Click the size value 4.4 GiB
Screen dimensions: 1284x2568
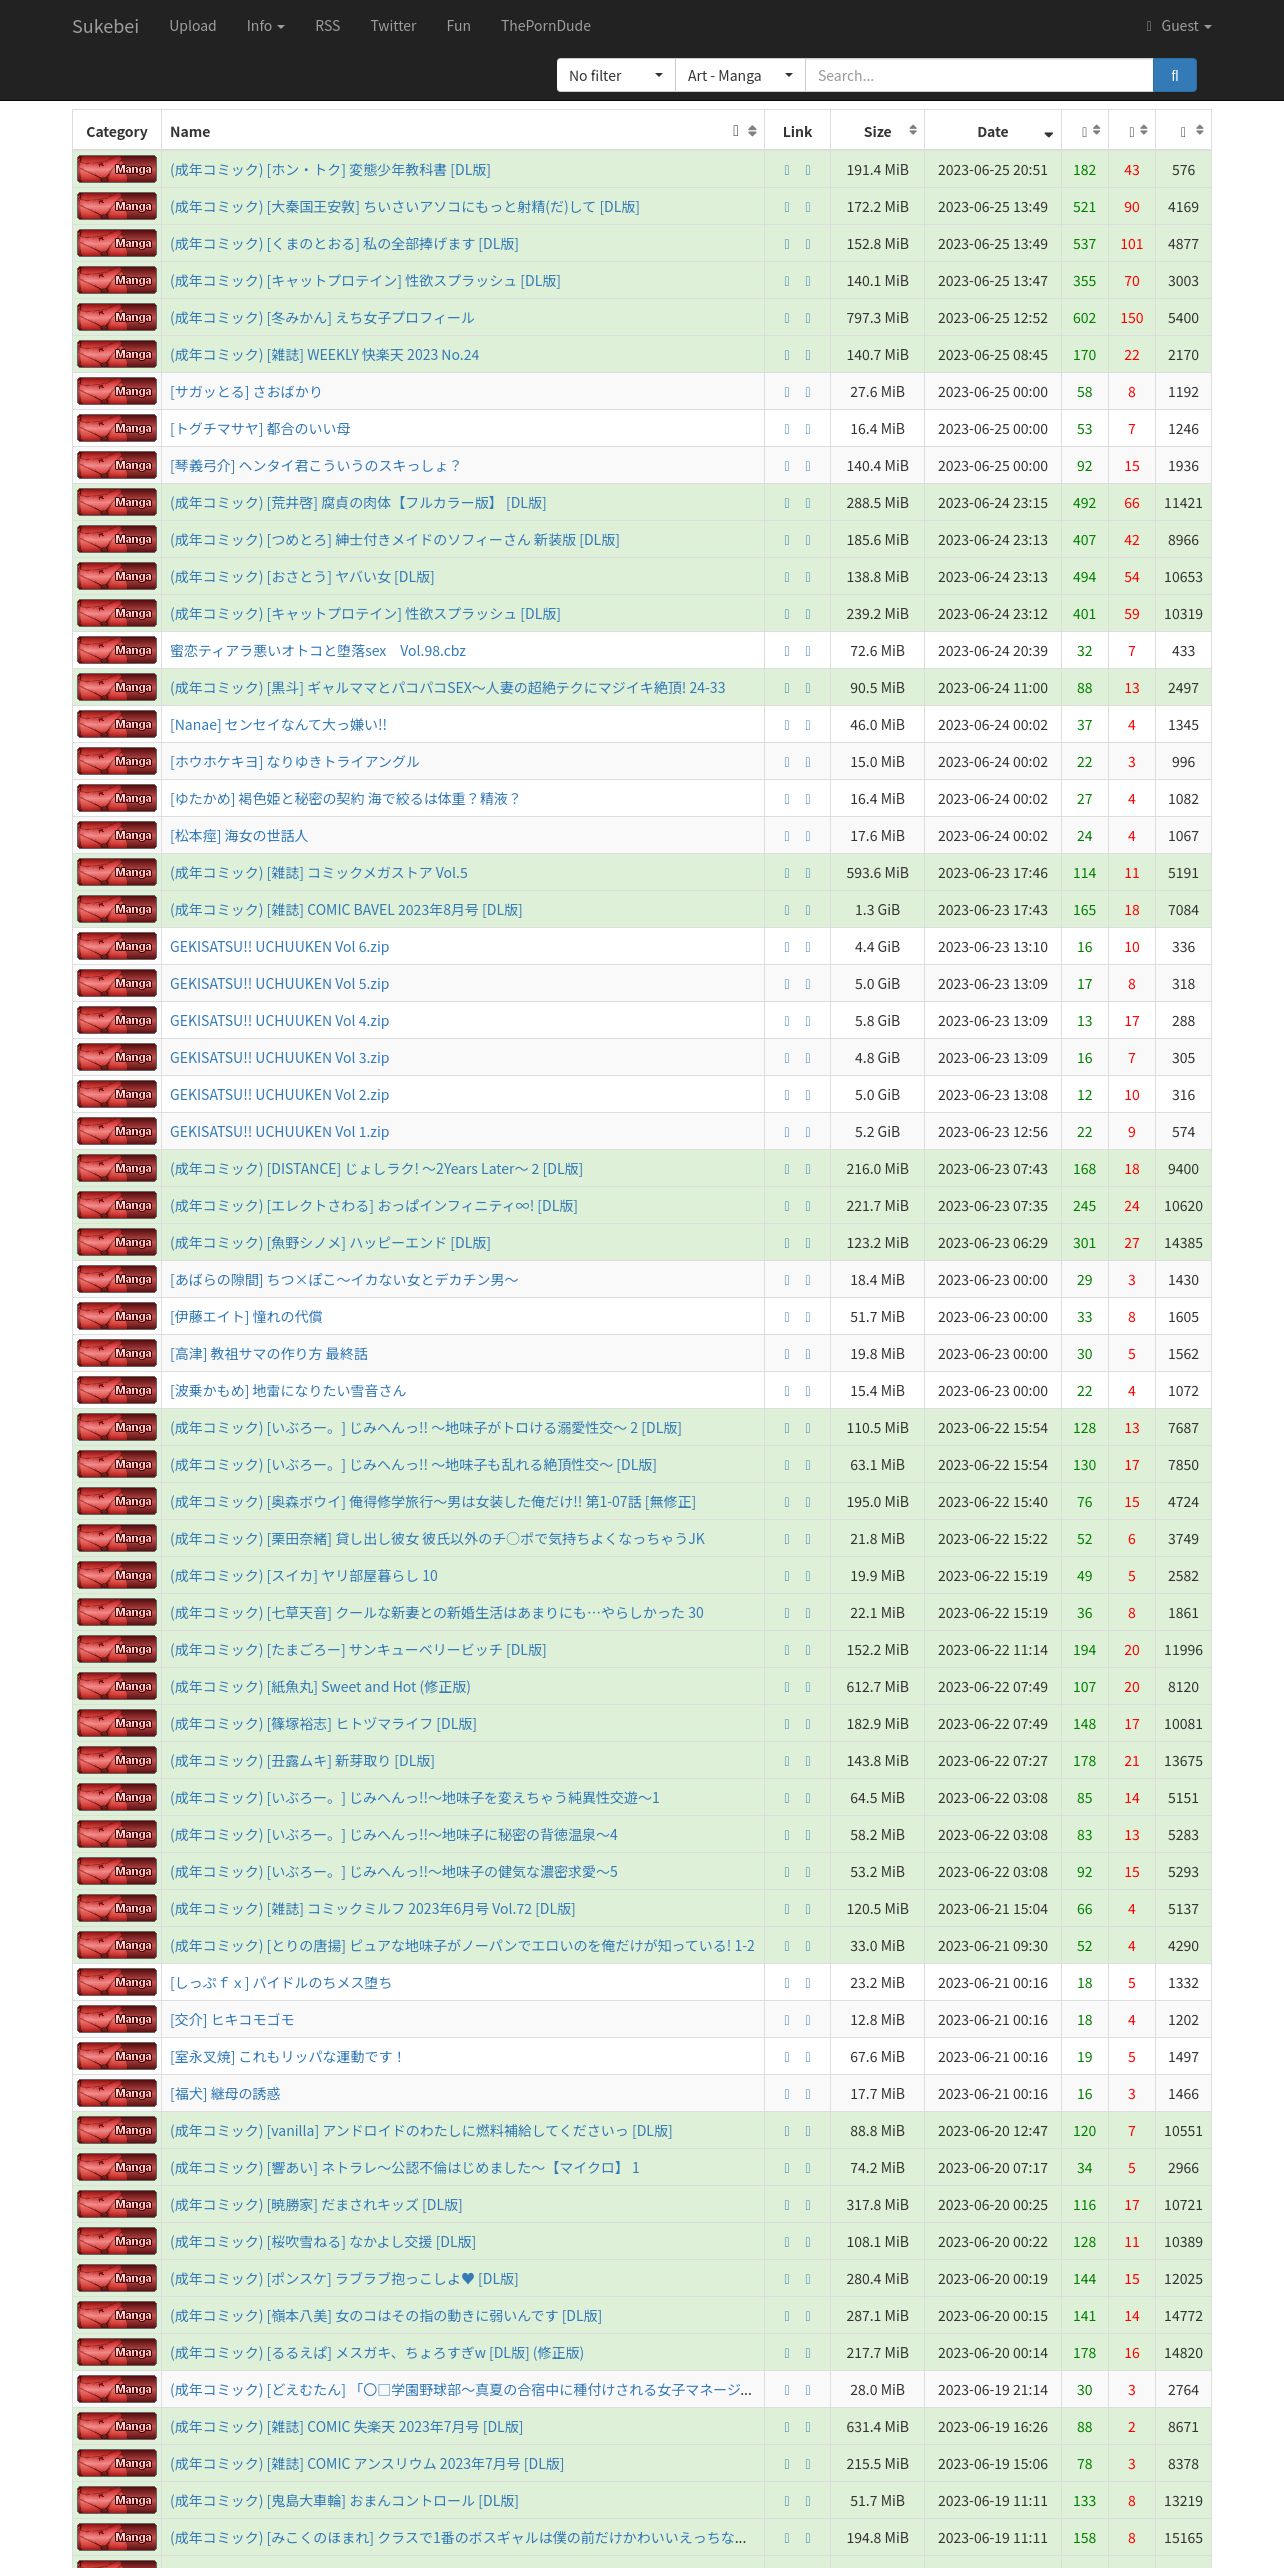(877, 947)
